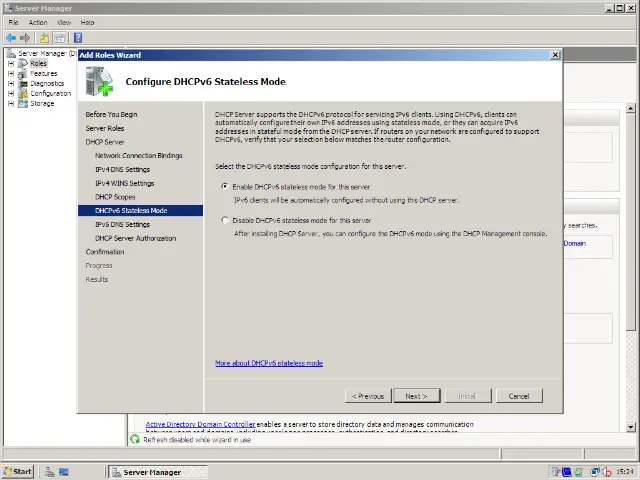Go to Network Connection Bindings step
This screenshot has height=480, width=640.
139,156
